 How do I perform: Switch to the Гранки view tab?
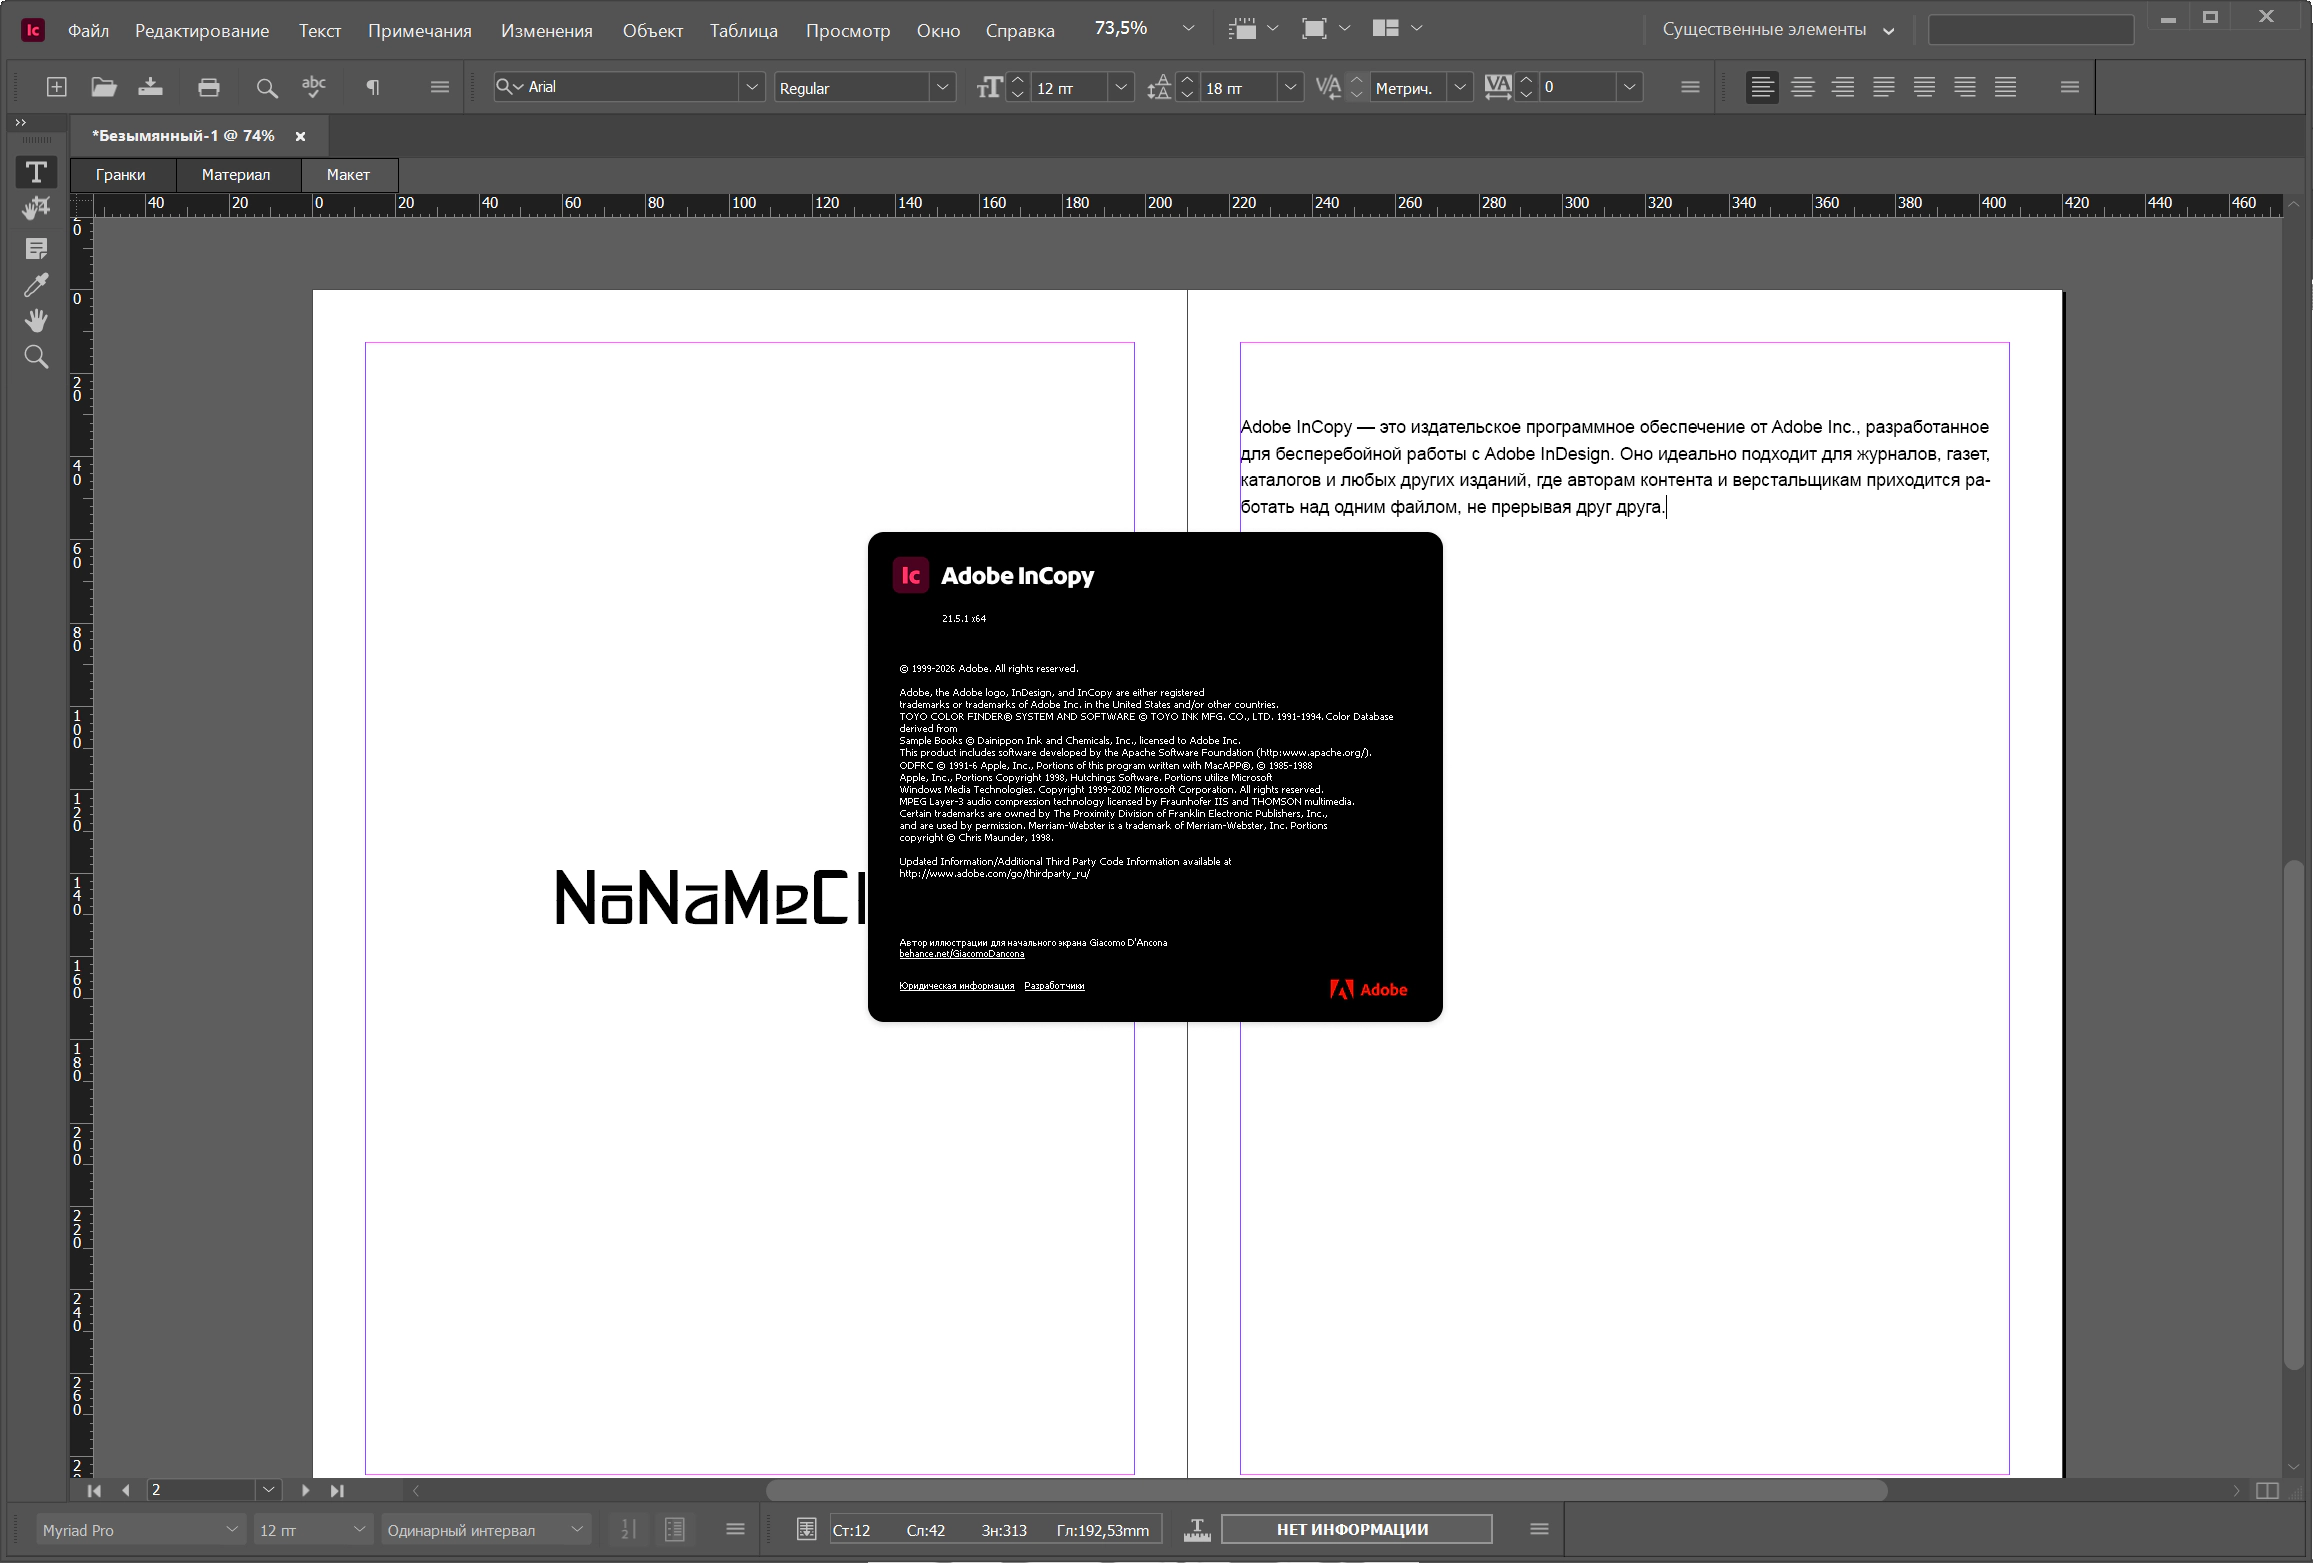121,175
